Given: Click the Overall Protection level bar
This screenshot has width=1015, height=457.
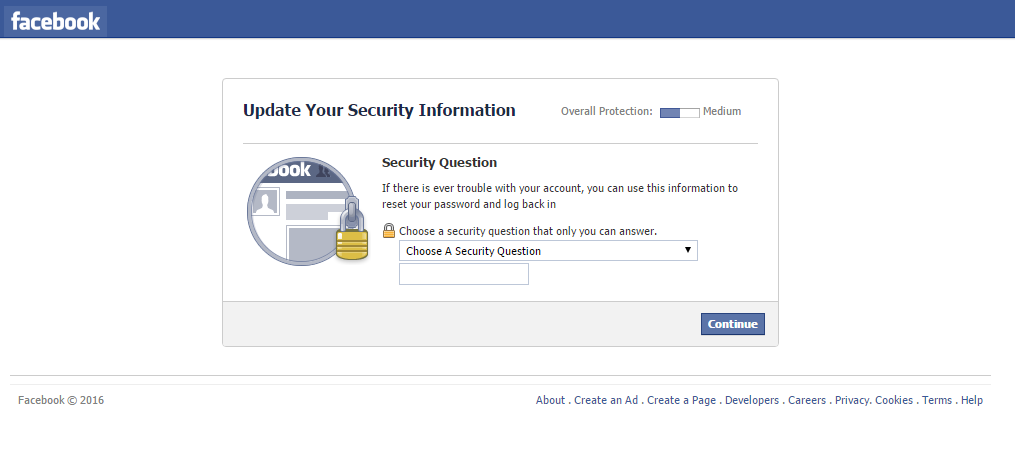Looking at the screenshot, I should (680, 113).
